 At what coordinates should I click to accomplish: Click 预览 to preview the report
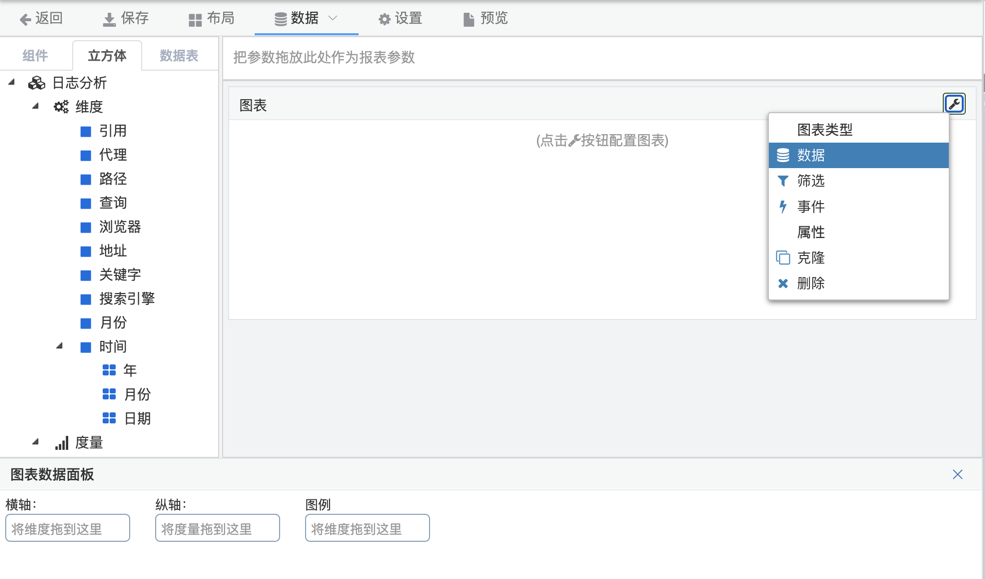pyautogui.click(x=485, y=18)
